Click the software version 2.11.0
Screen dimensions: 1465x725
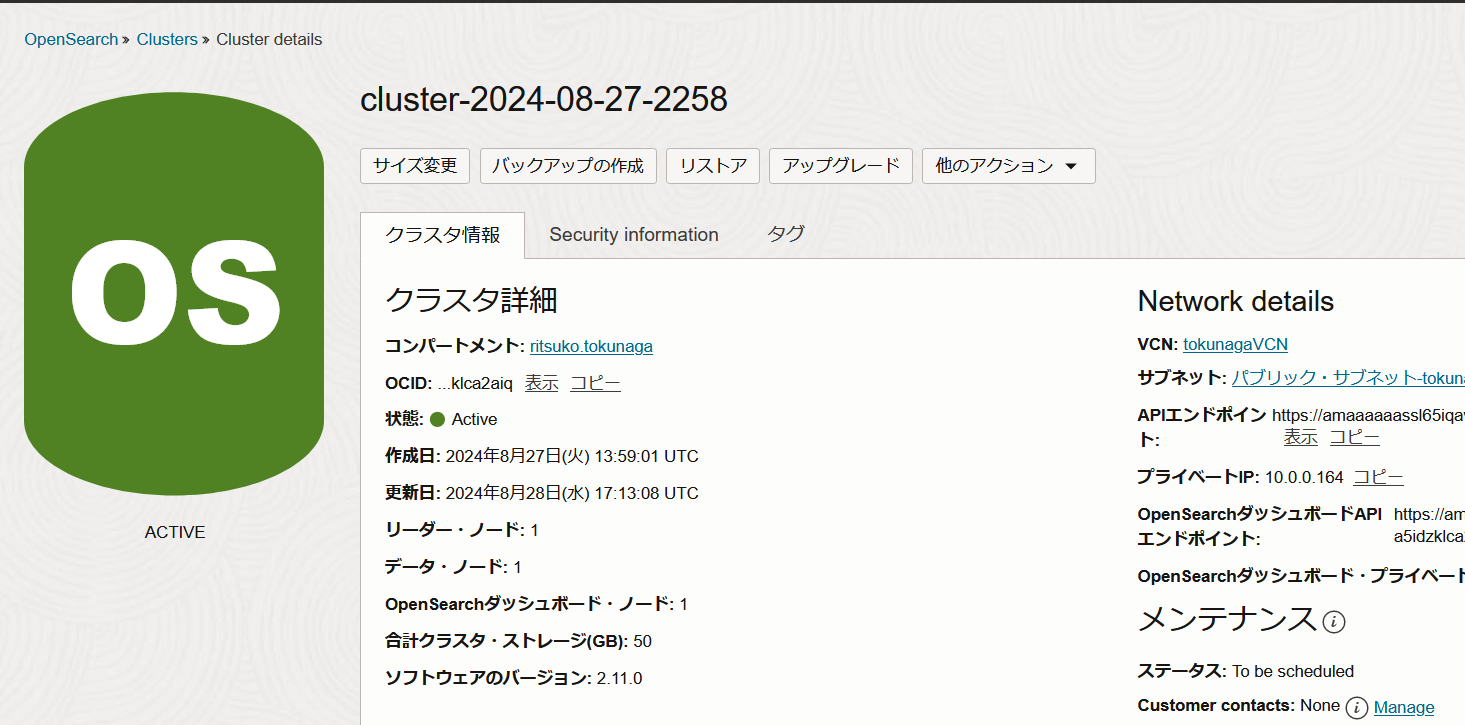(x=619, y=678)
